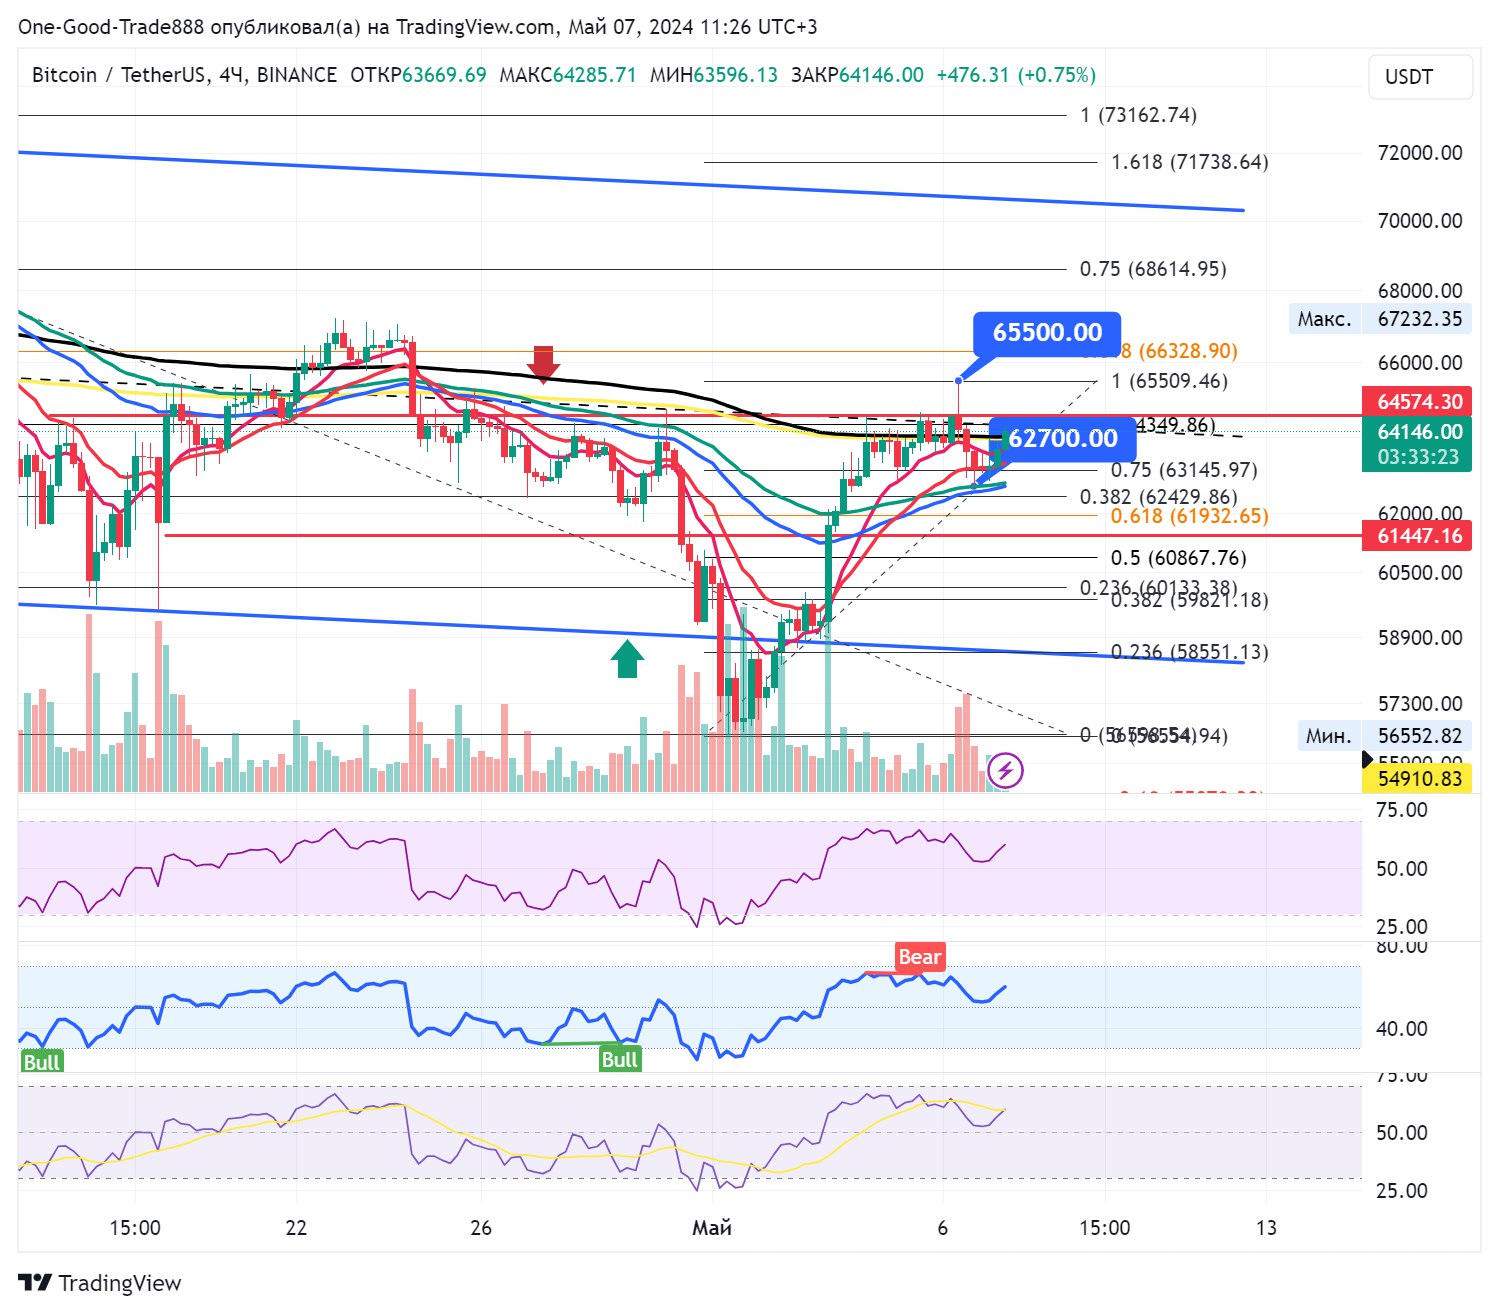Click the Макс. 67232.35 high label
Screen dimensions: 1499x1313
pos(1379,319)
